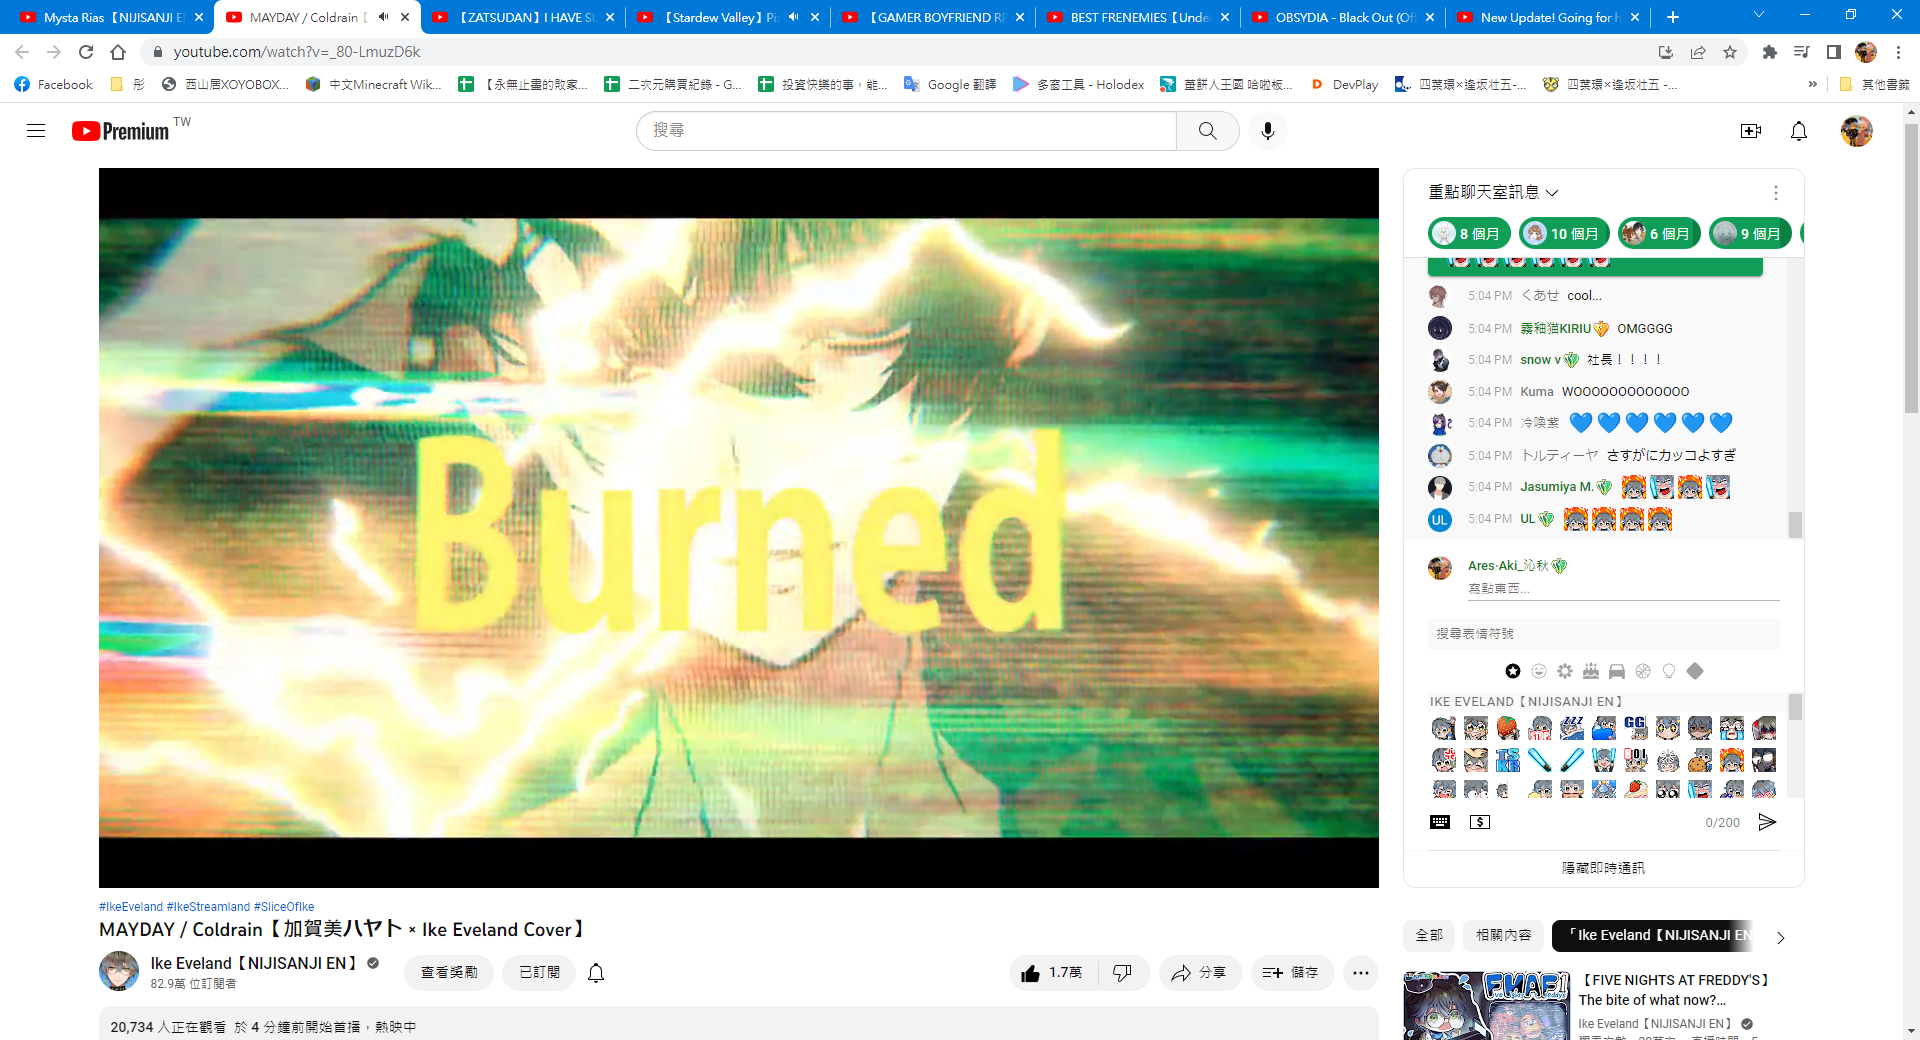Dislike the video with thumbs down

[1123, 972]
